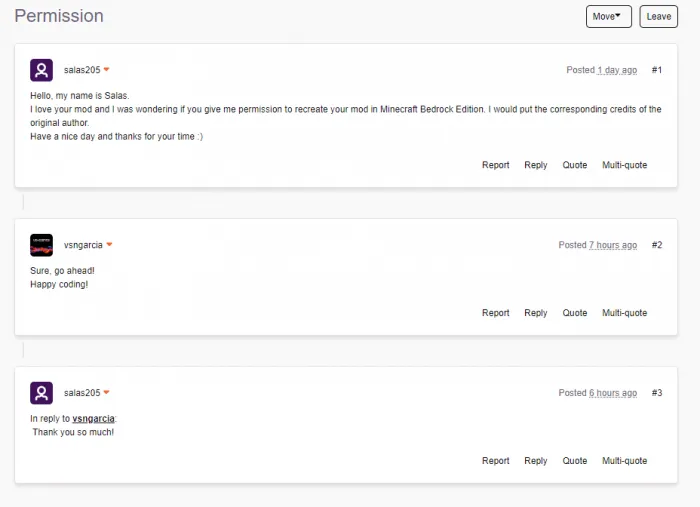Click the '7 hours ago' timestamp
700x507 pixels.
click(613, 245)
